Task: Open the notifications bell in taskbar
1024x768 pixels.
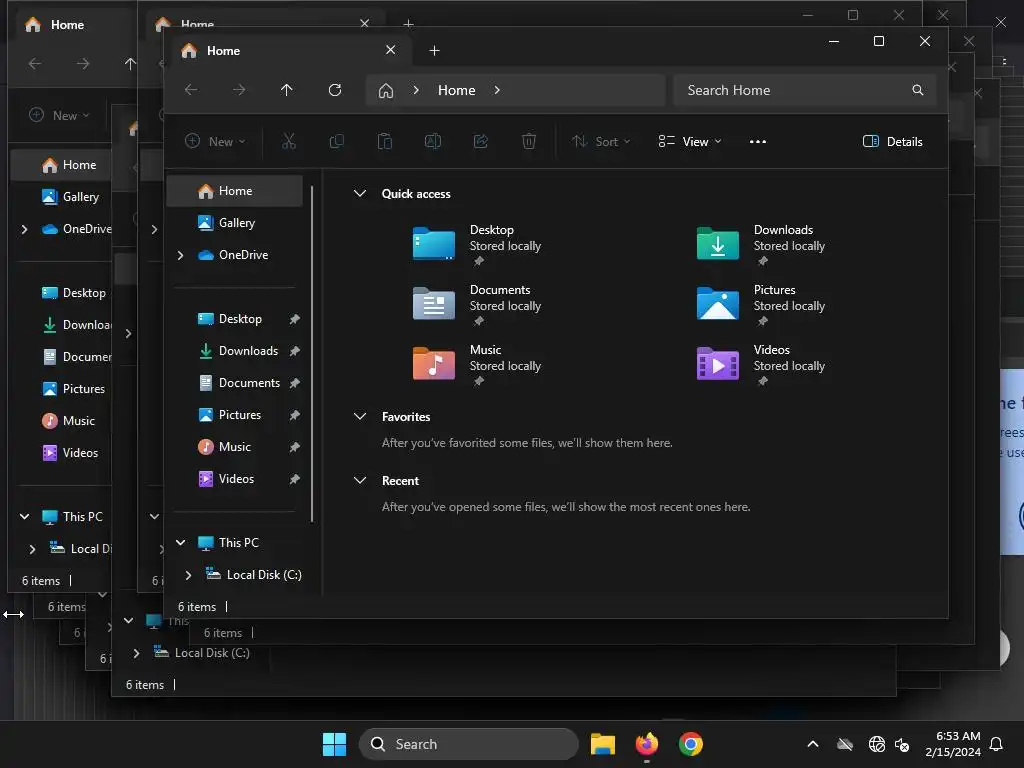Action: (x=997, y=744)
